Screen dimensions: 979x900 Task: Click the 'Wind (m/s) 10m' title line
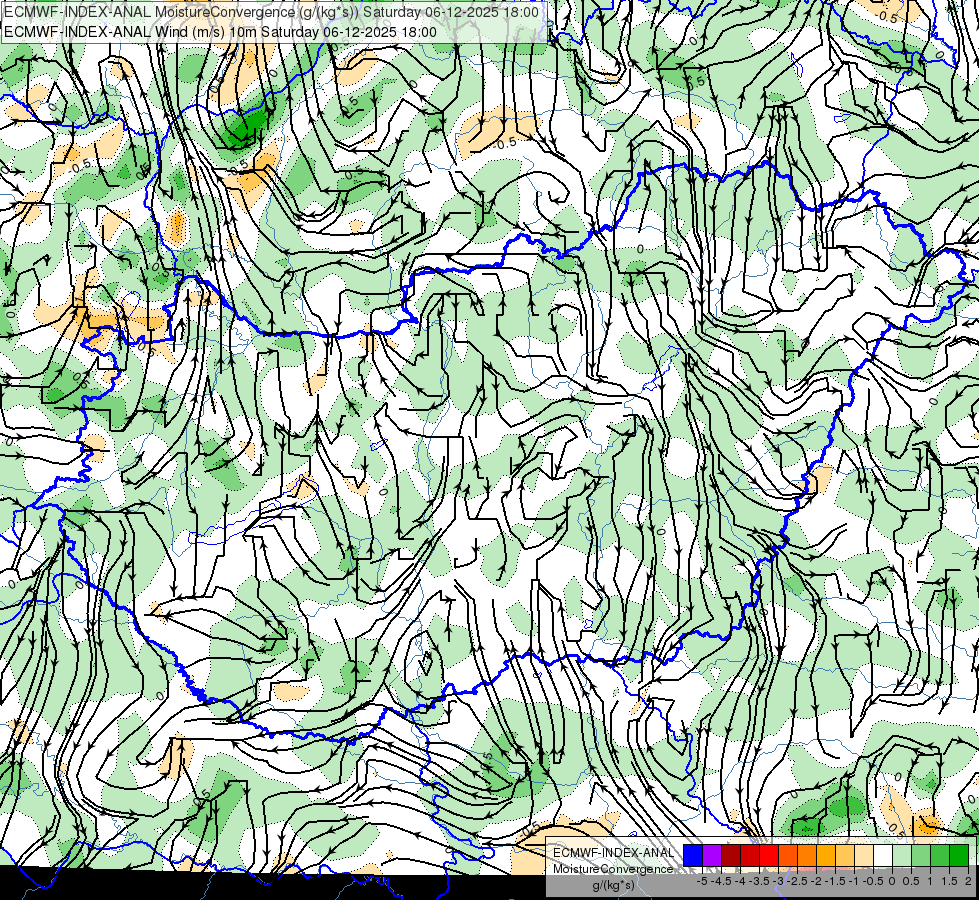tap(220, 32)
